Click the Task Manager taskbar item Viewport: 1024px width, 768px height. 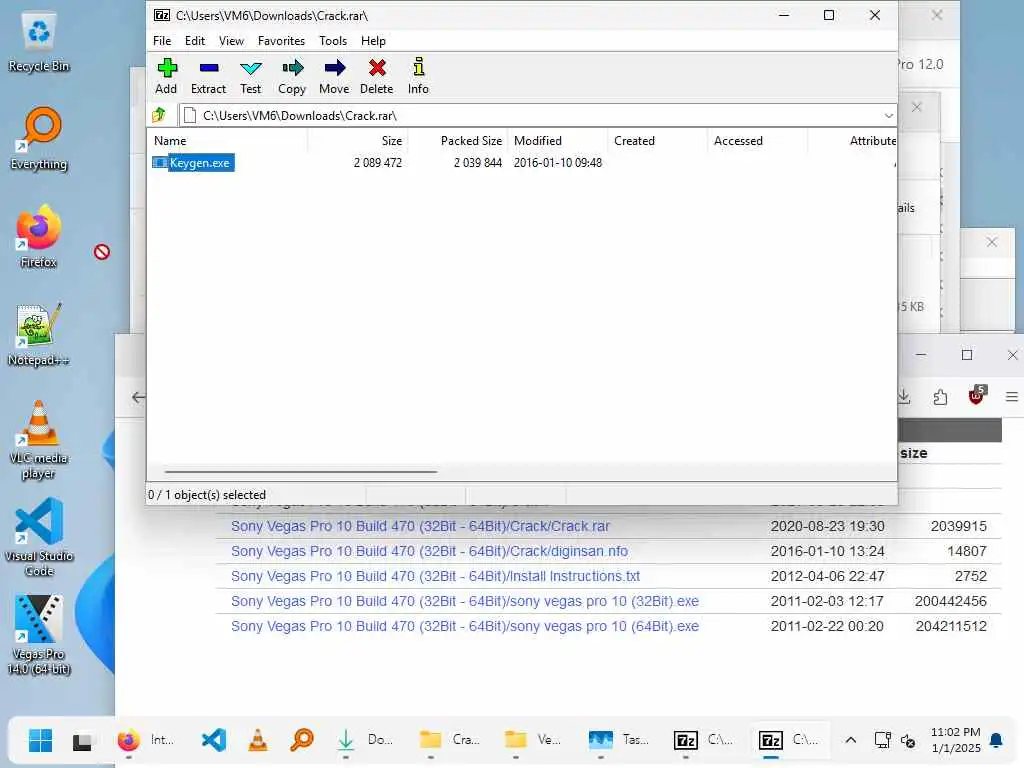click(619, 740)
